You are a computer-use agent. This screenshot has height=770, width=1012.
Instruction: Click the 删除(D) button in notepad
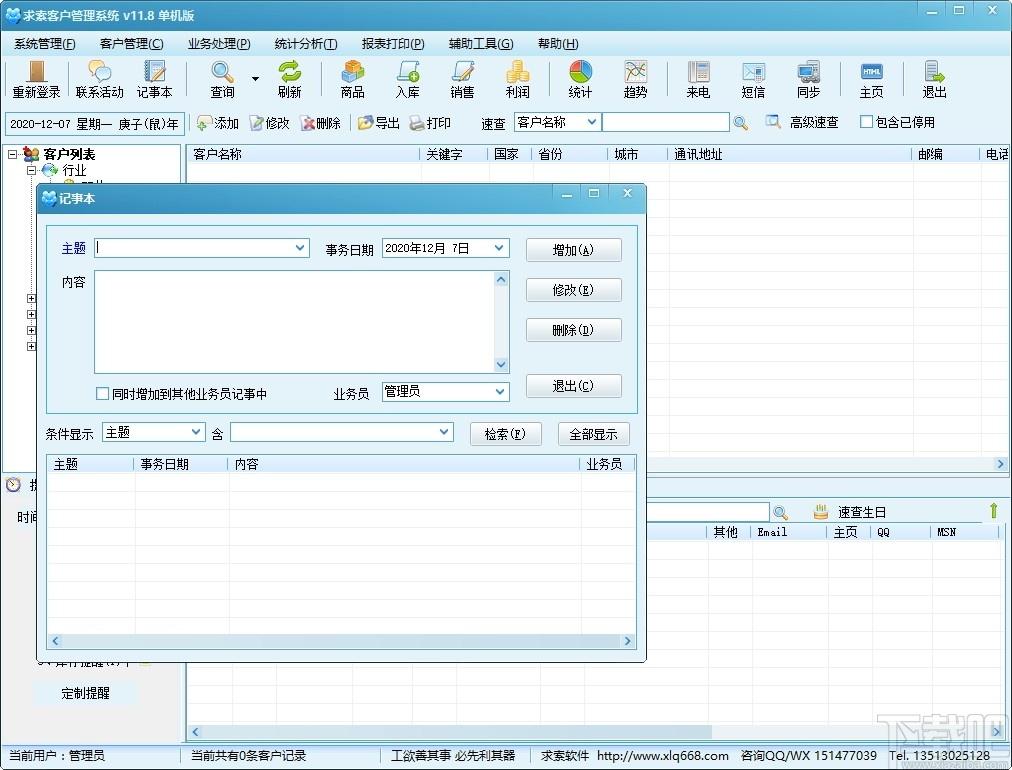pos(574,330)
